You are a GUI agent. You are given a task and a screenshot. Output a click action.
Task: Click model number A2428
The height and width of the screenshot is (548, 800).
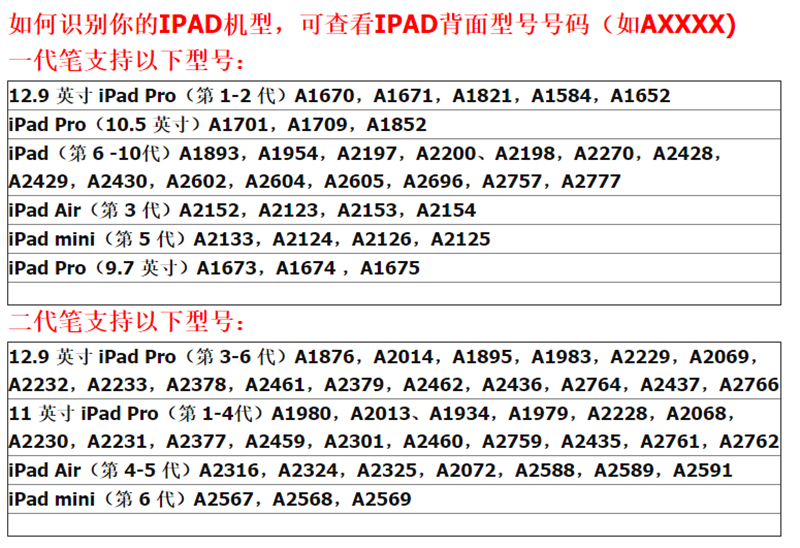point(683,153)
